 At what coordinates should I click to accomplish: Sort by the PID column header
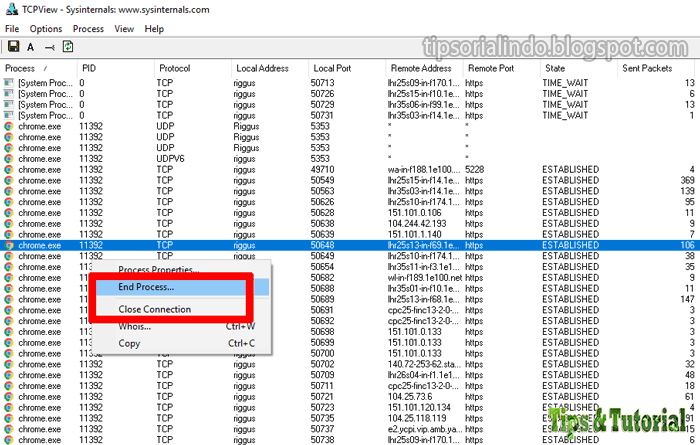pyautogui.click(x=116, y=68)
